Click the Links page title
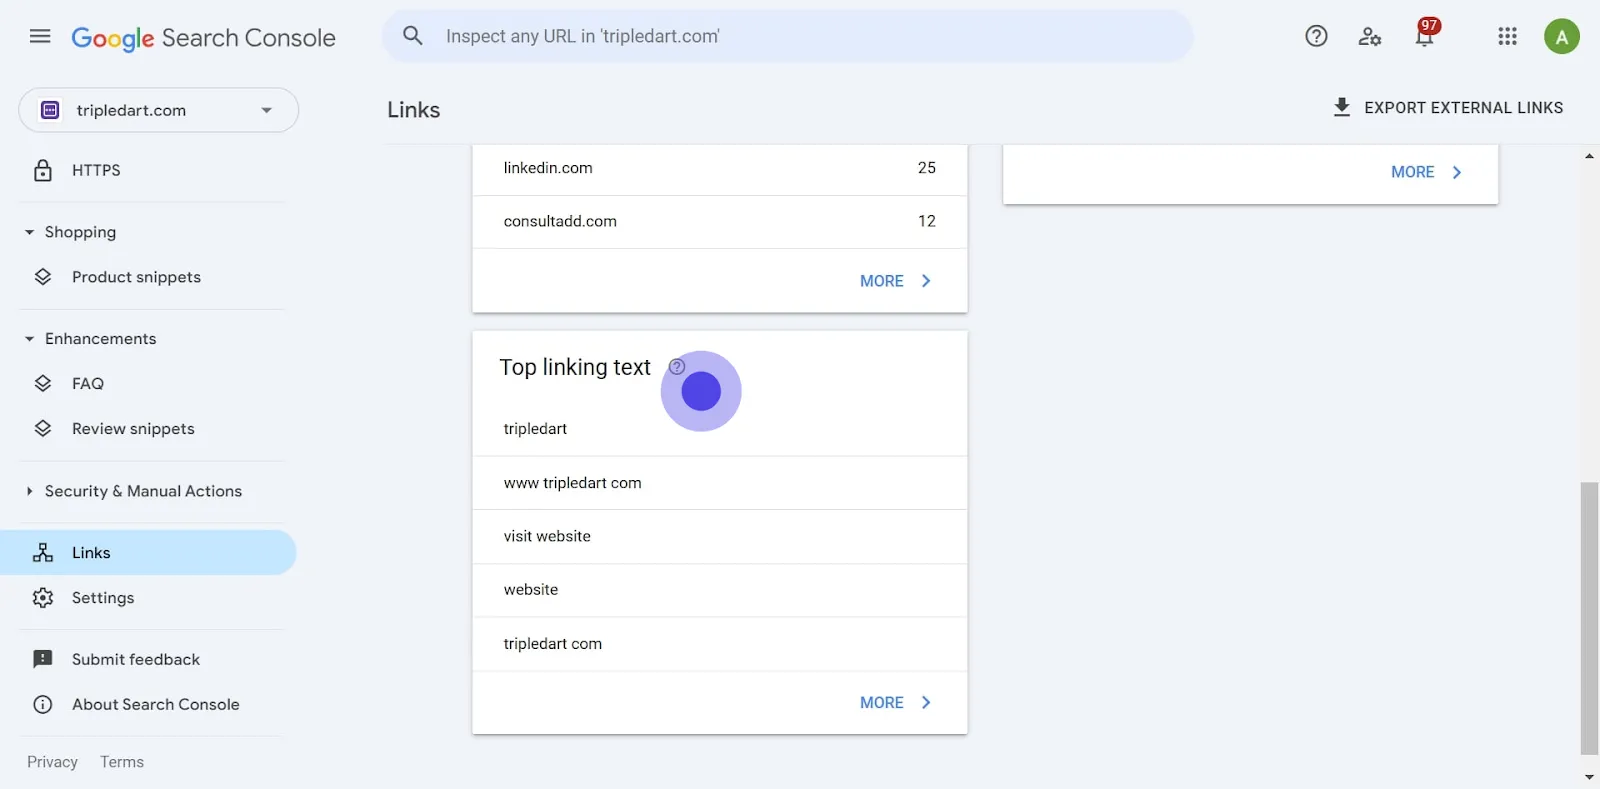This screenshot has height=789, width=1600. point(414,110)
